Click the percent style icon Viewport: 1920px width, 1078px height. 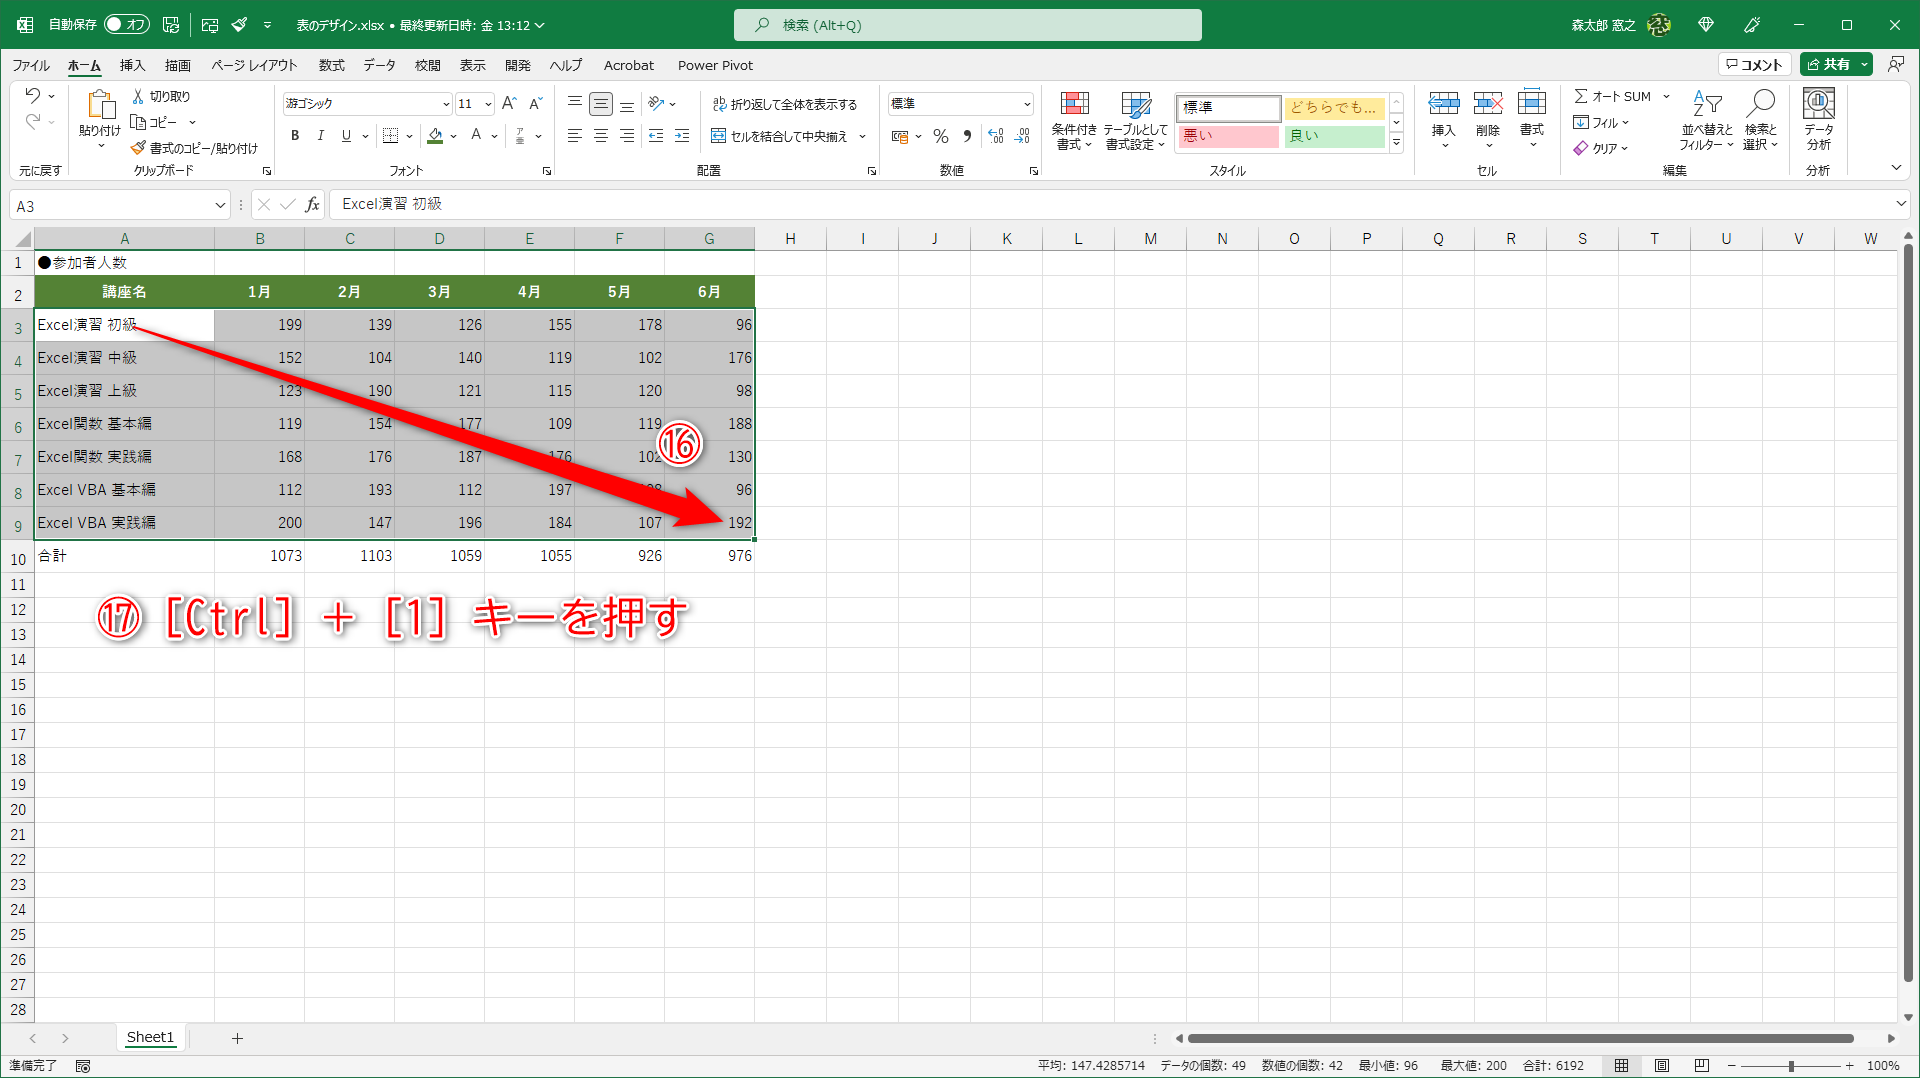click(x=941, y=136)
